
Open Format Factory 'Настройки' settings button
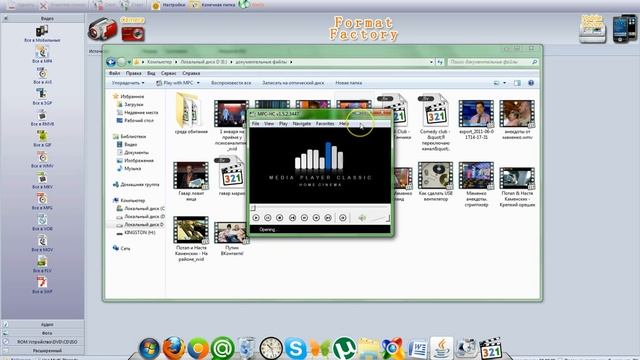168,5
